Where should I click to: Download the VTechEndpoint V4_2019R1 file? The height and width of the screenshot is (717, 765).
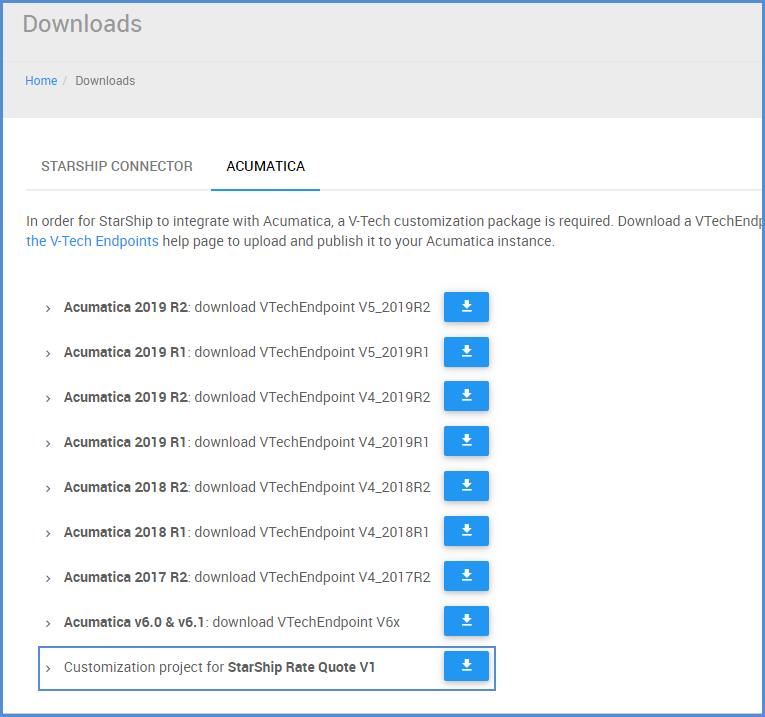466,441
